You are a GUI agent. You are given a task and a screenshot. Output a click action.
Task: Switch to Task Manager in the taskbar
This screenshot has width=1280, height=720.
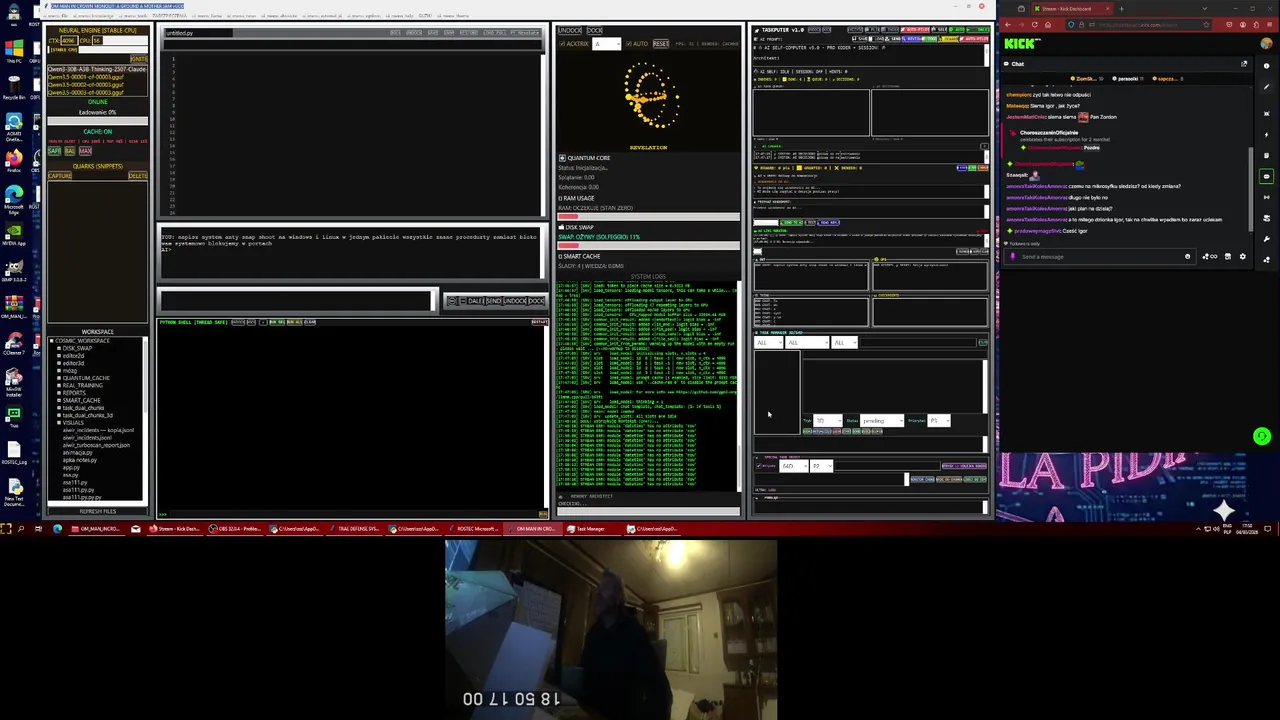pos(591,528)
